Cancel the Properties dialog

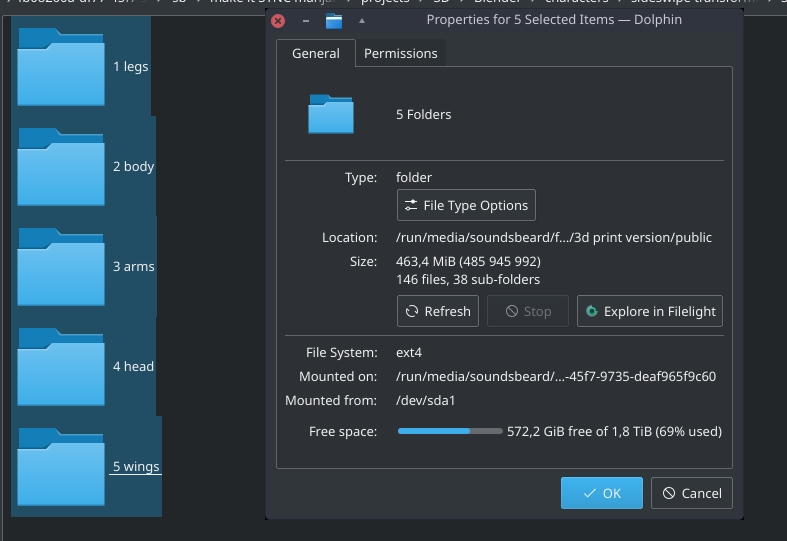692,493
